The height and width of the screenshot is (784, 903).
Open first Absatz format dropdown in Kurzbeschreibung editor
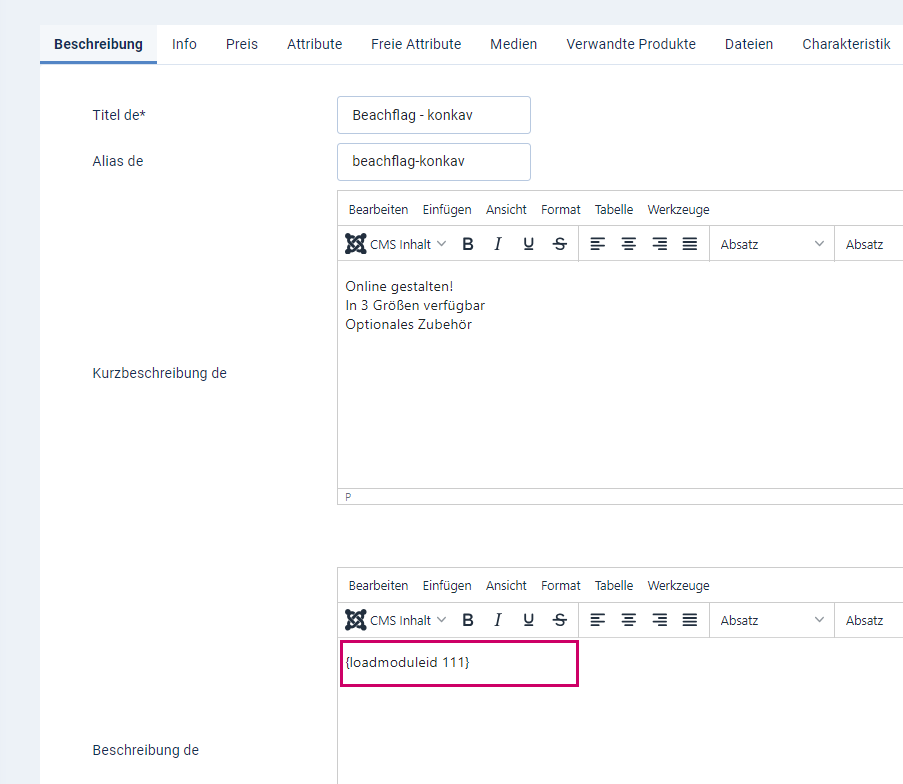pyautogui.click(x=772, y=244)
